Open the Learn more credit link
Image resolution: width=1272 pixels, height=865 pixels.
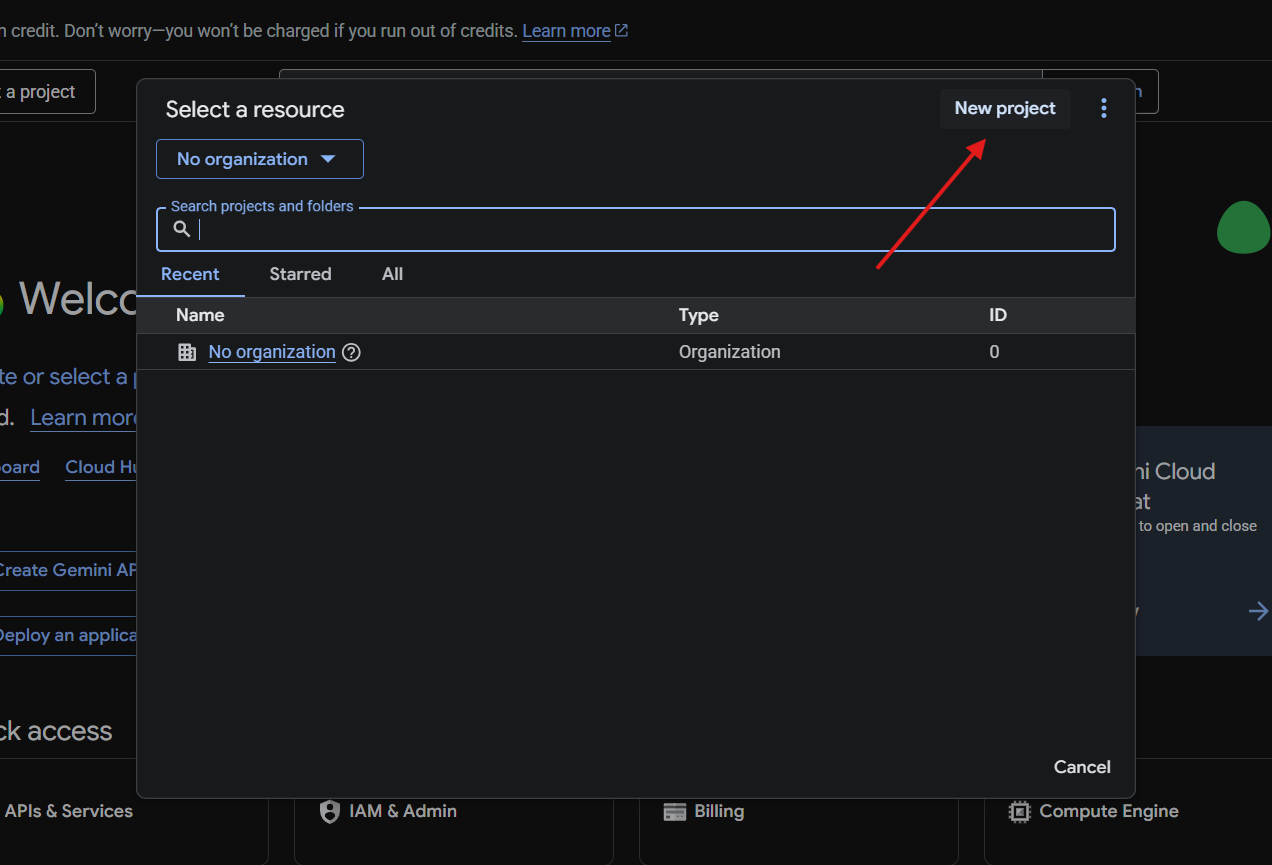coord(566,31)
